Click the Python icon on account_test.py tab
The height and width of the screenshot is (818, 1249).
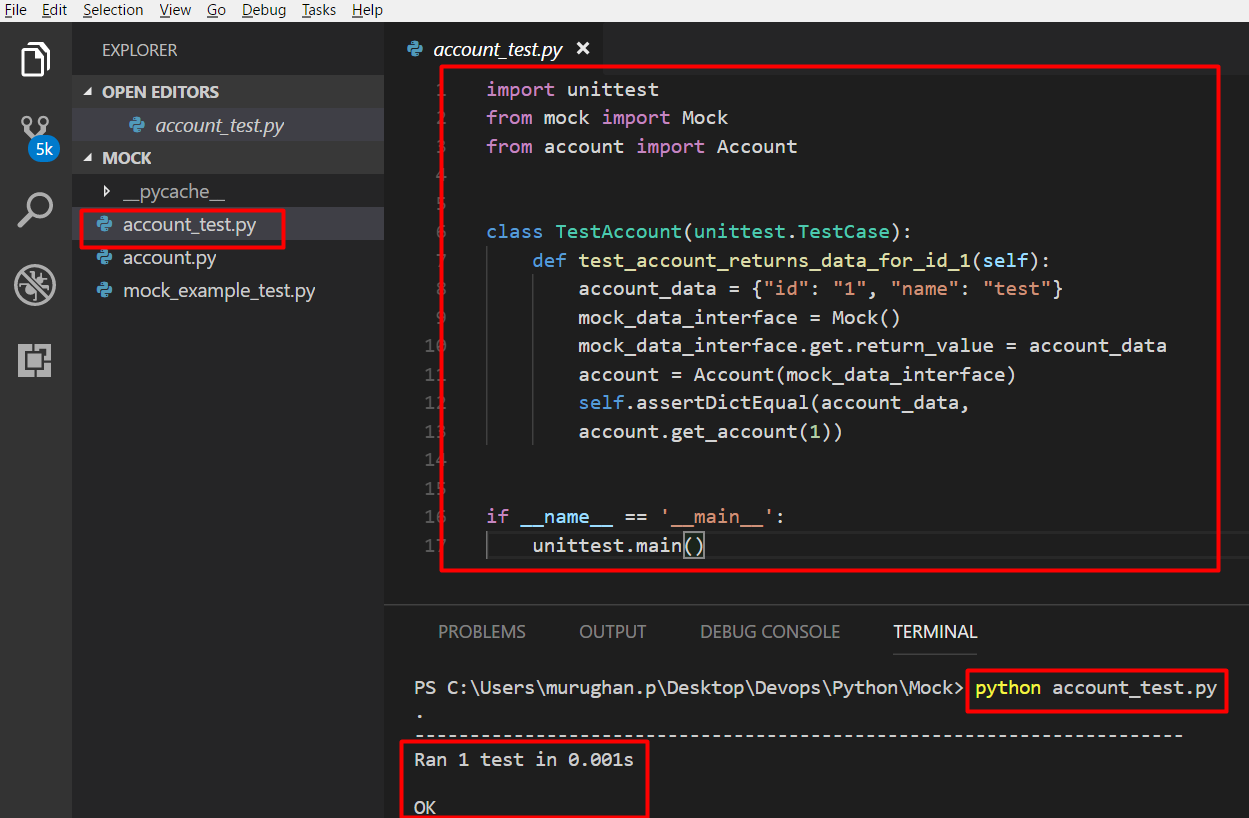pos(415,49)
